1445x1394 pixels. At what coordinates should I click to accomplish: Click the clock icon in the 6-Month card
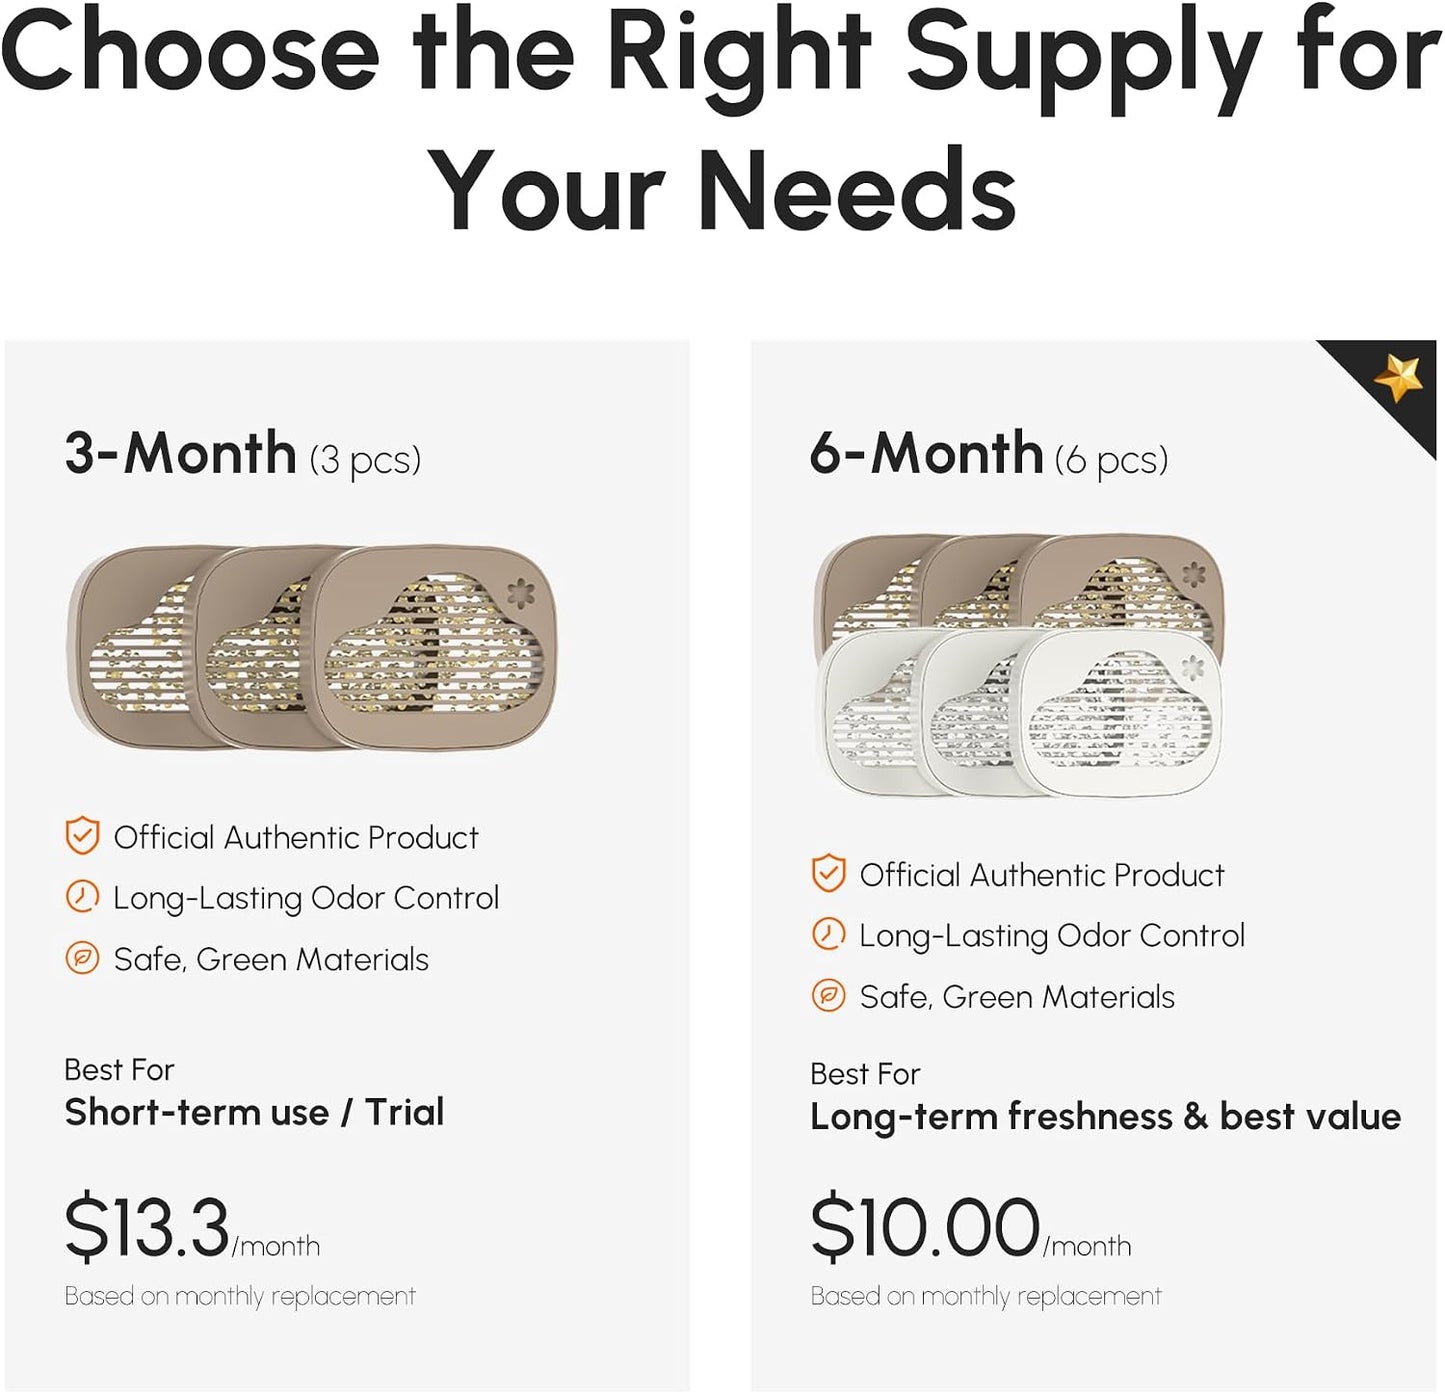pyautogui.click(x=828, y=934)
